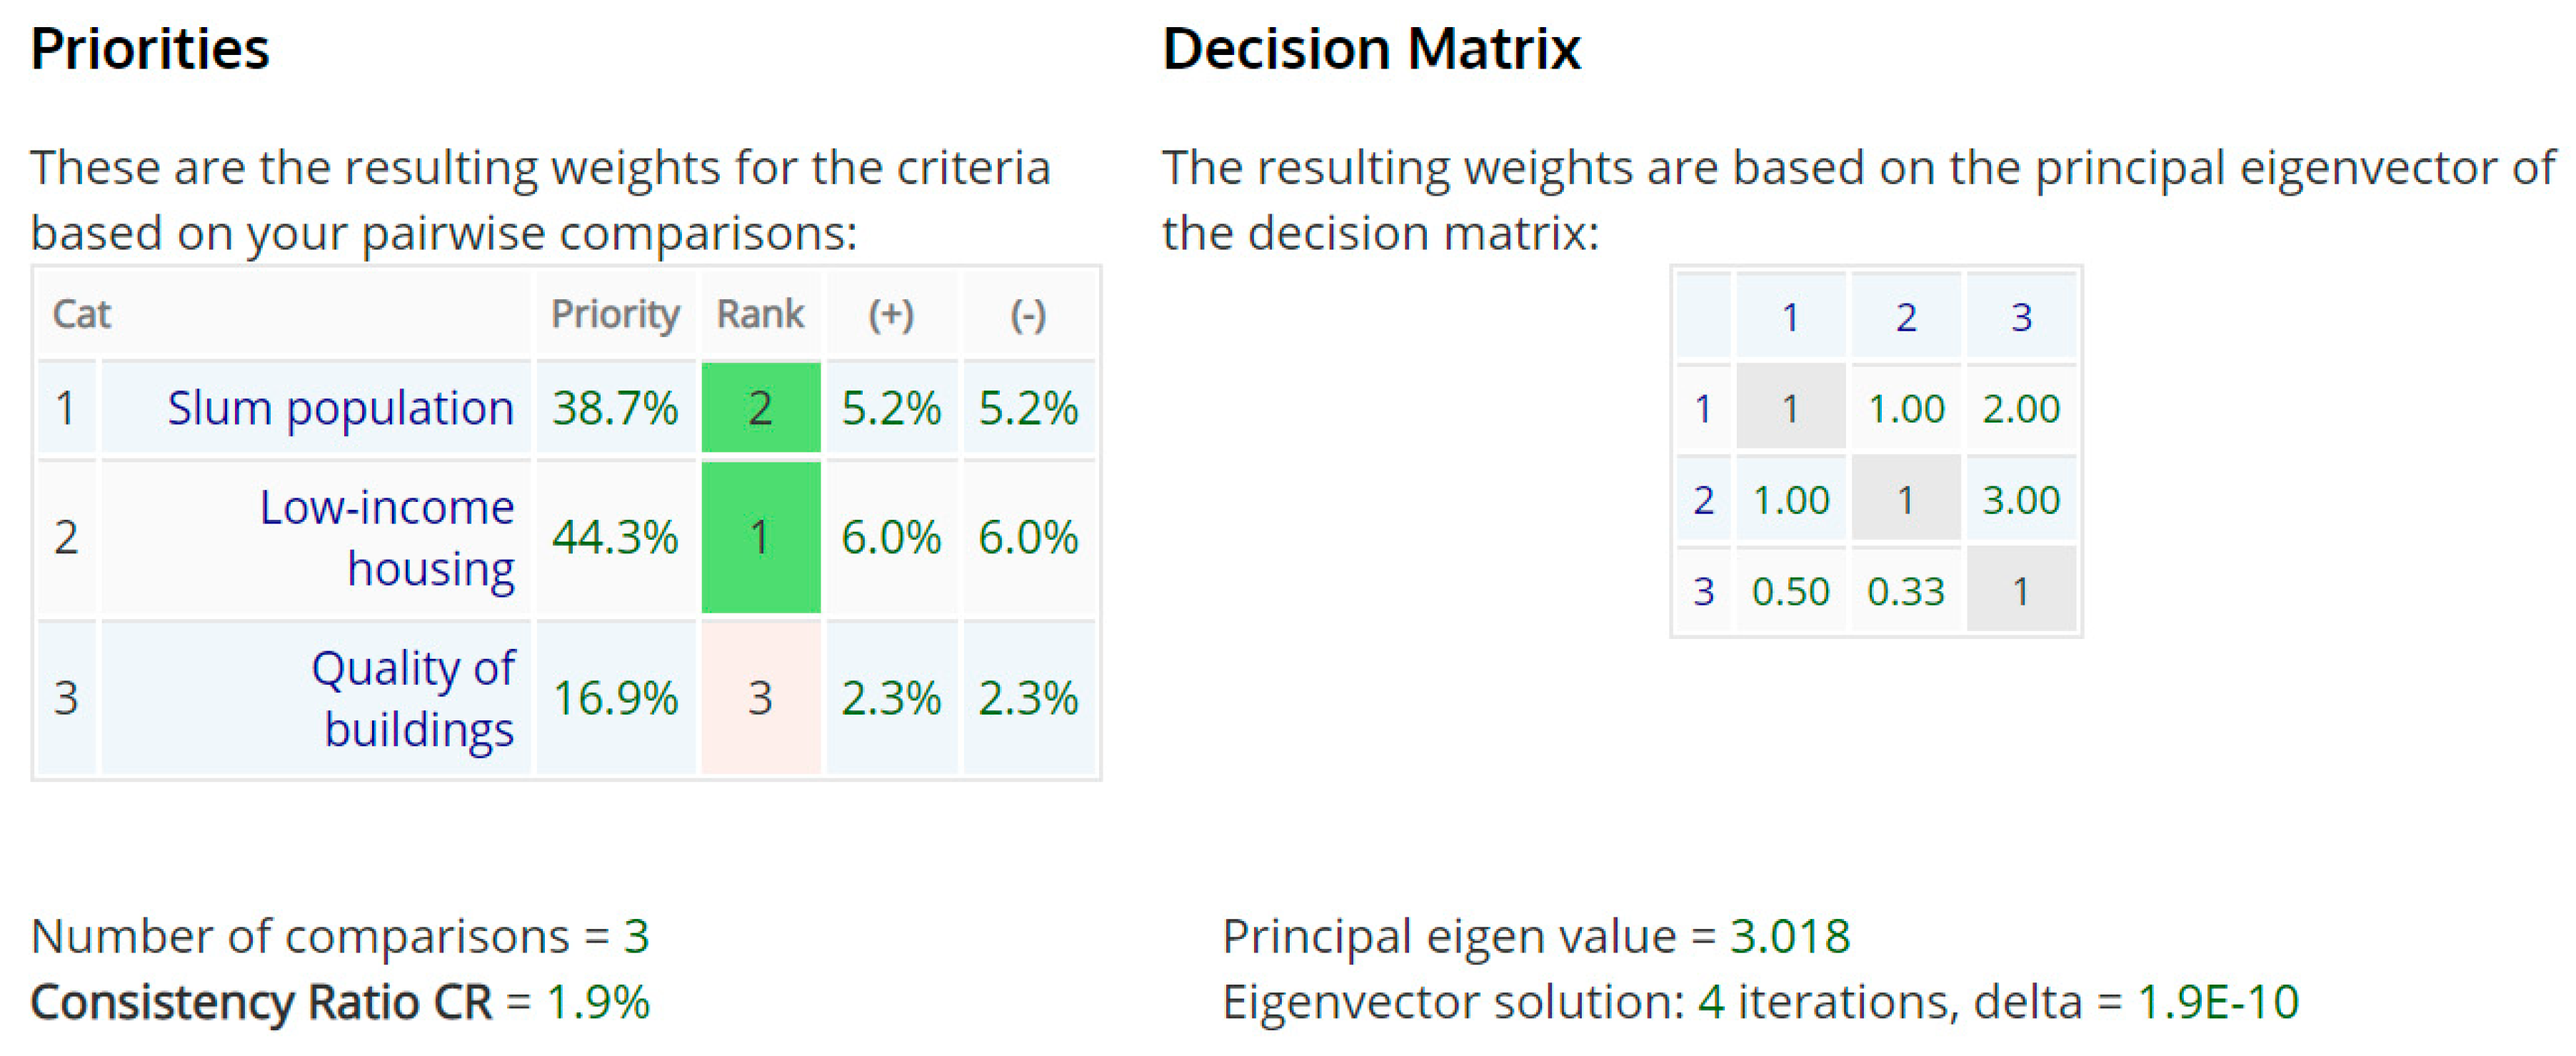Click the Priorities heading
The height and width of the screenshot is (1056, 2576).
[x=150, y=48]
